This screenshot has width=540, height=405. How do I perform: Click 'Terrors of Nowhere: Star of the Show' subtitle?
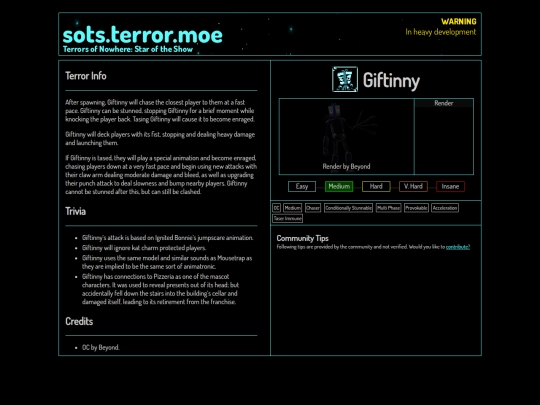128,49
